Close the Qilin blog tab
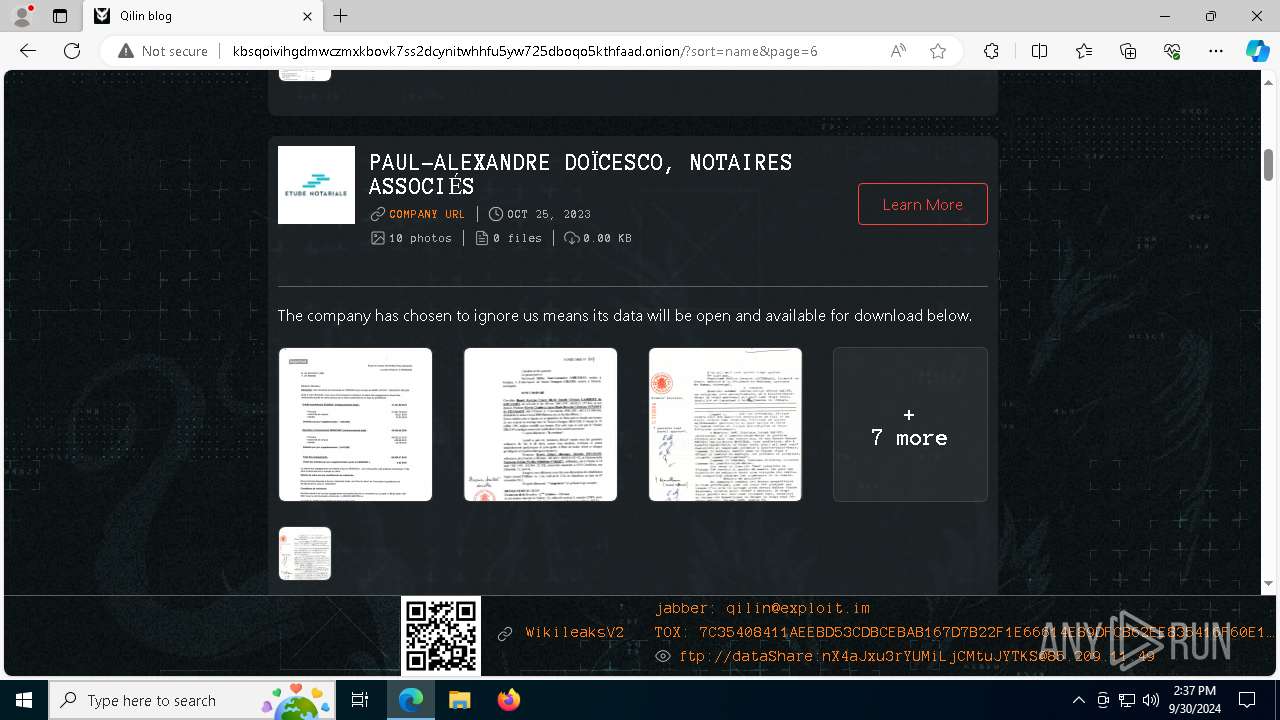This screenshot has width=1280, height=720. click(x=308, y=16)
